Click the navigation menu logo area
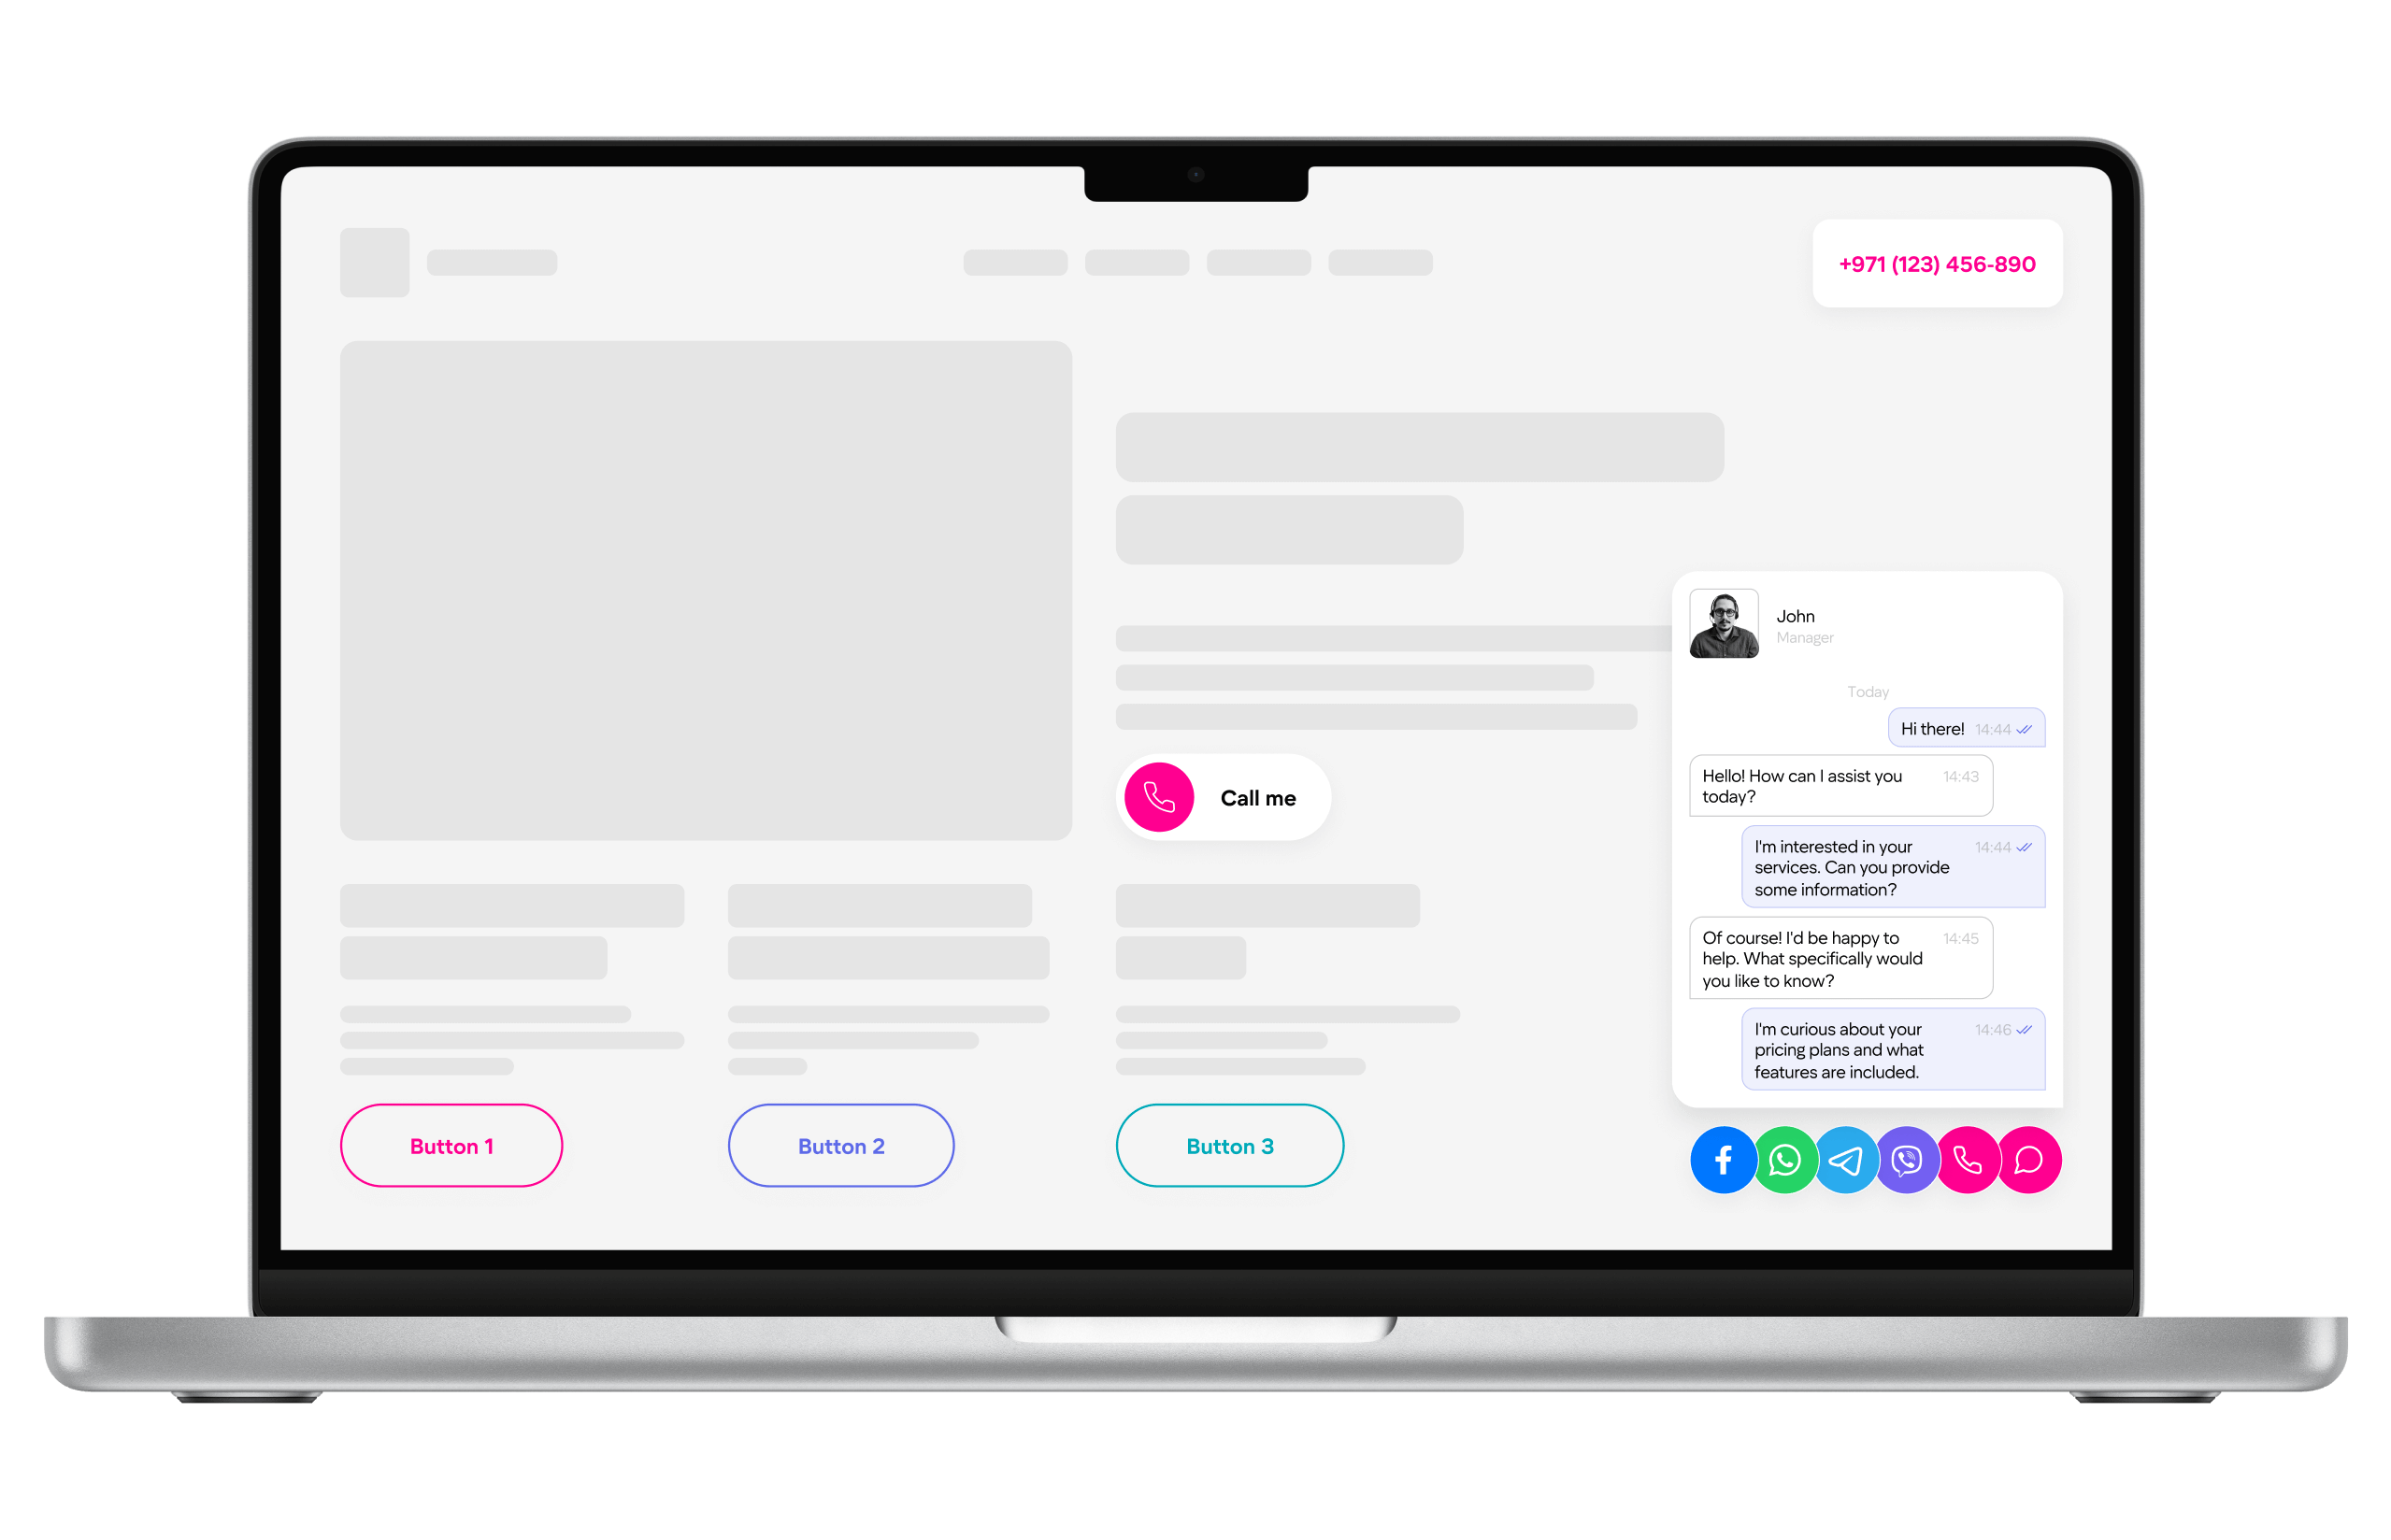 (375, 264)
